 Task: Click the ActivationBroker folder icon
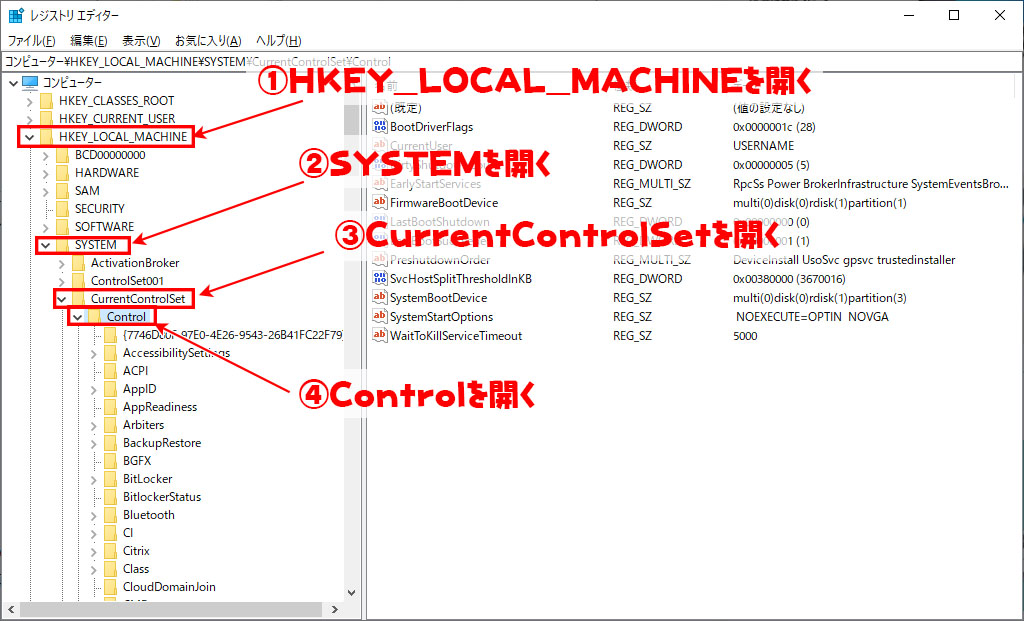[78, 263]
